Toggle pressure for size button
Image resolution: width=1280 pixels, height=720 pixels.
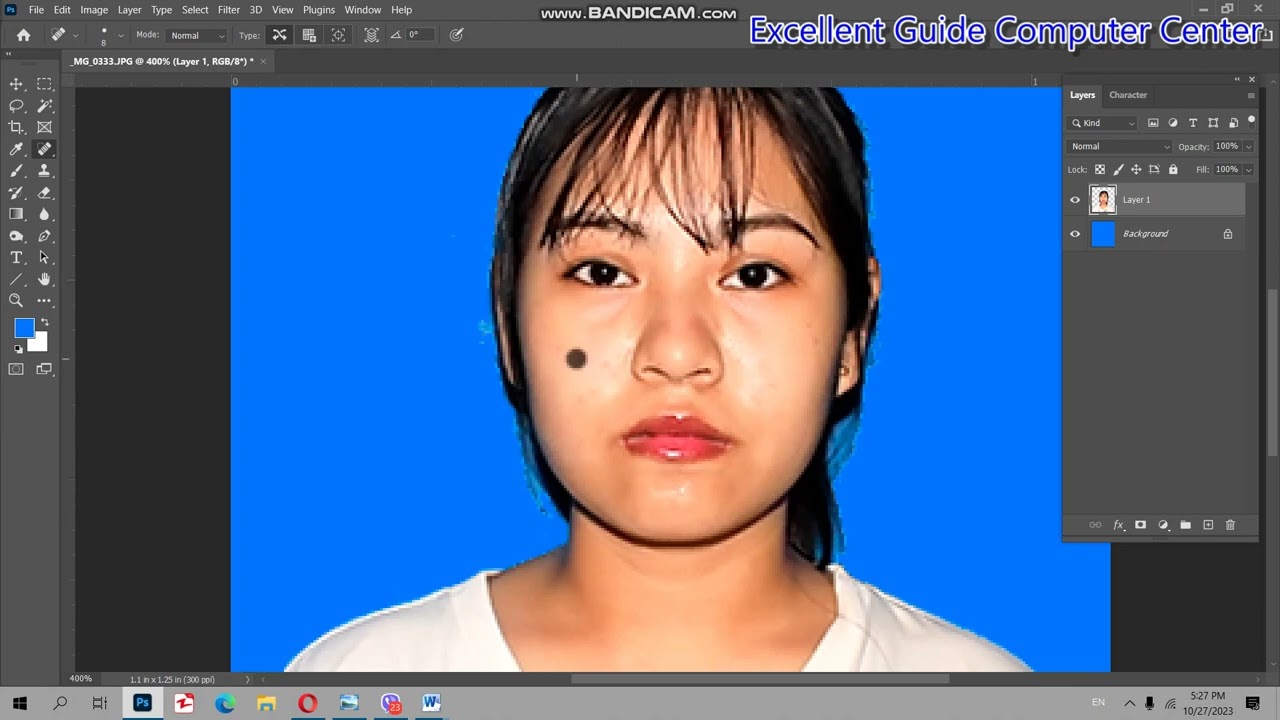click(x=457, y=35)
